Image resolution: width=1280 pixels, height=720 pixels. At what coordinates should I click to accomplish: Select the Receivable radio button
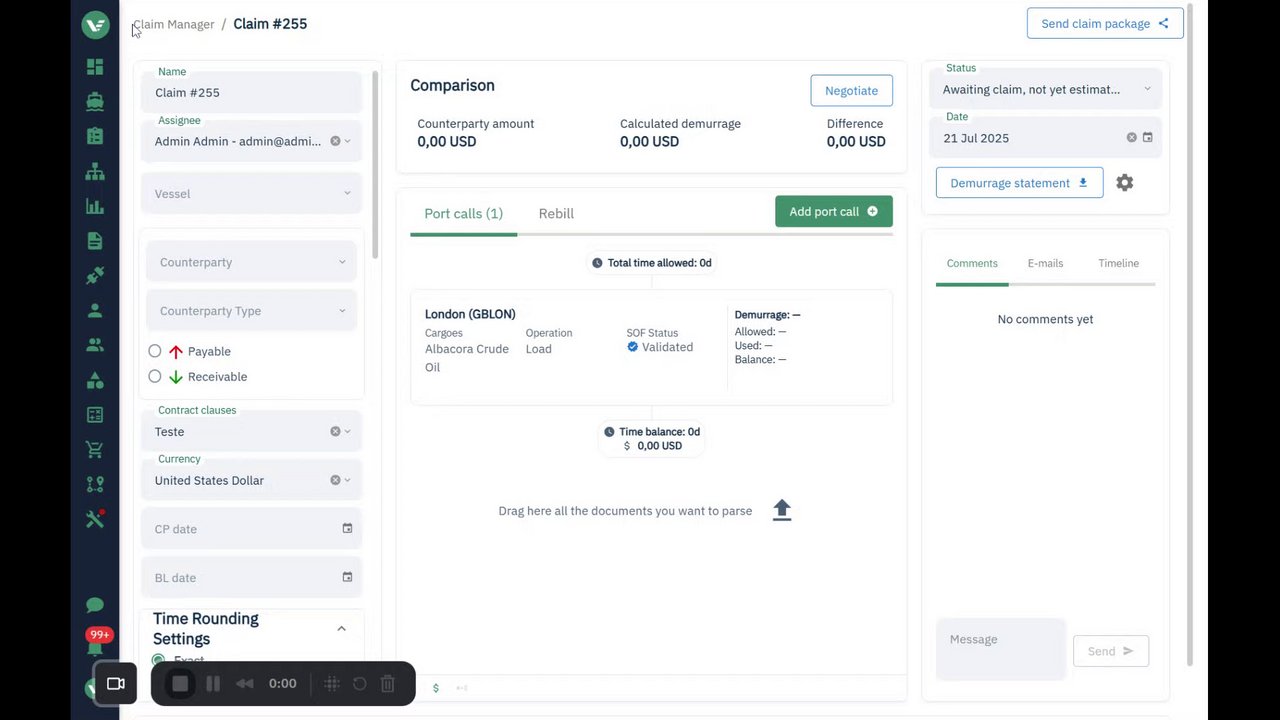click(x=155, y=377)
